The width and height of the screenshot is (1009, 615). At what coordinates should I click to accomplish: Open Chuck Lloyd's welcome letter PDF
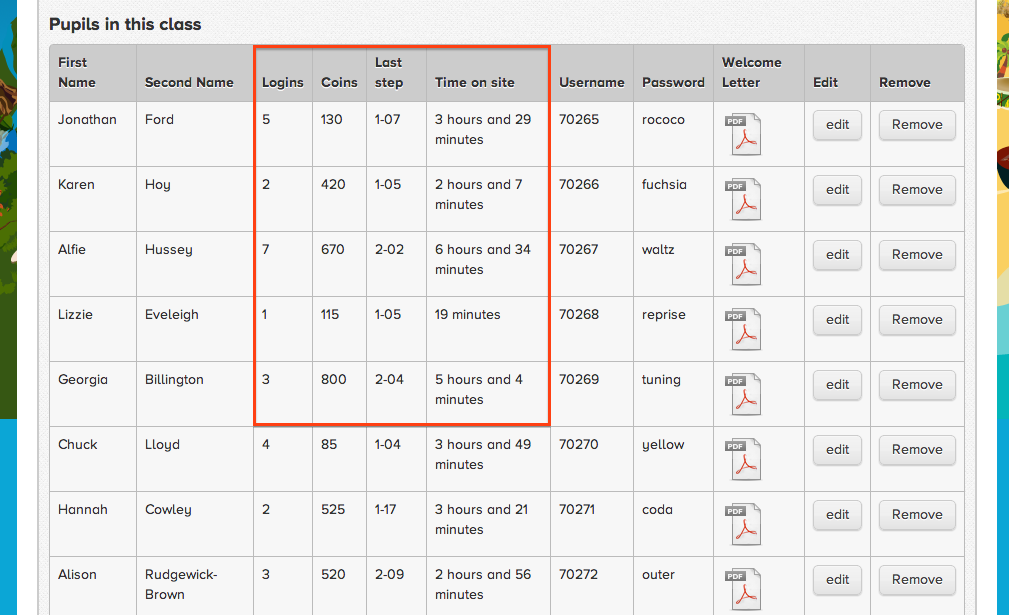point(743,459)
